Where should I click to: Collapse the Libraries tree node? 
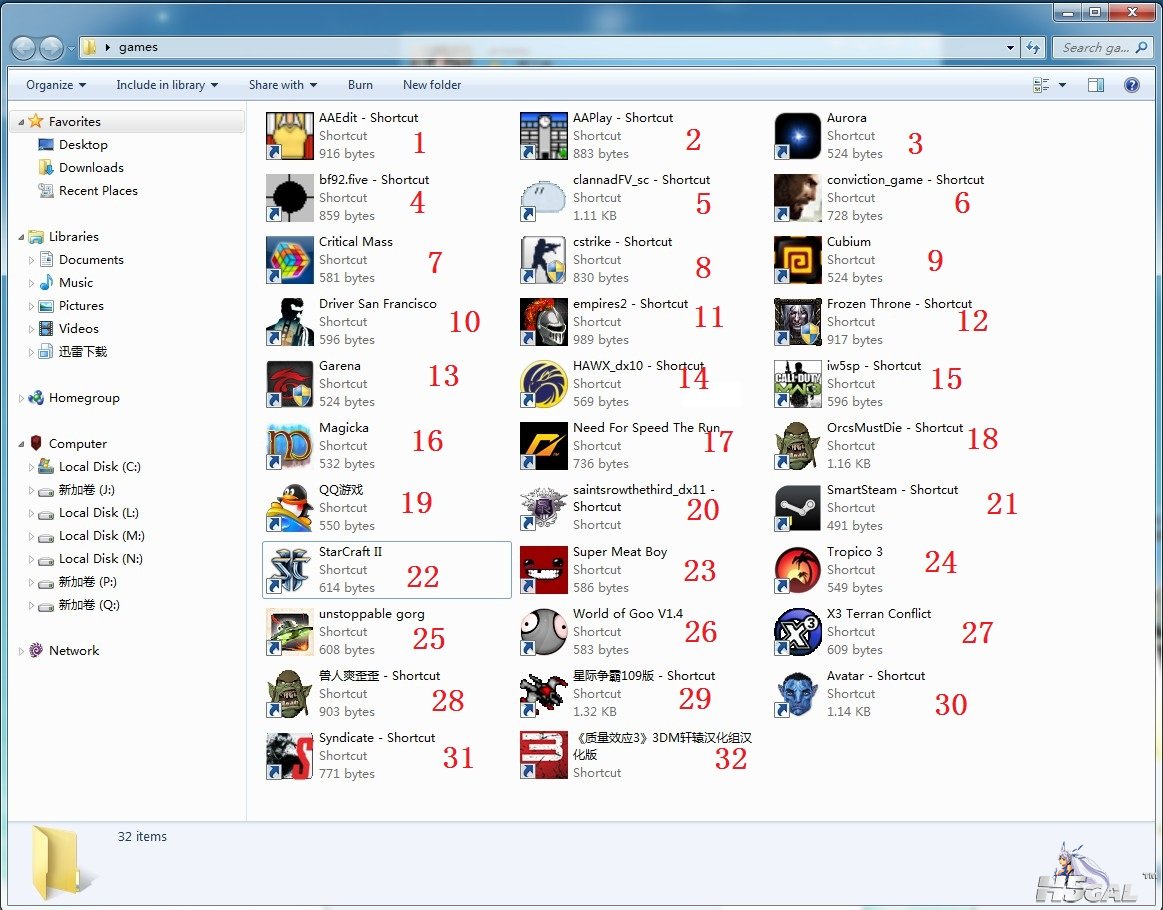[21, 237]
